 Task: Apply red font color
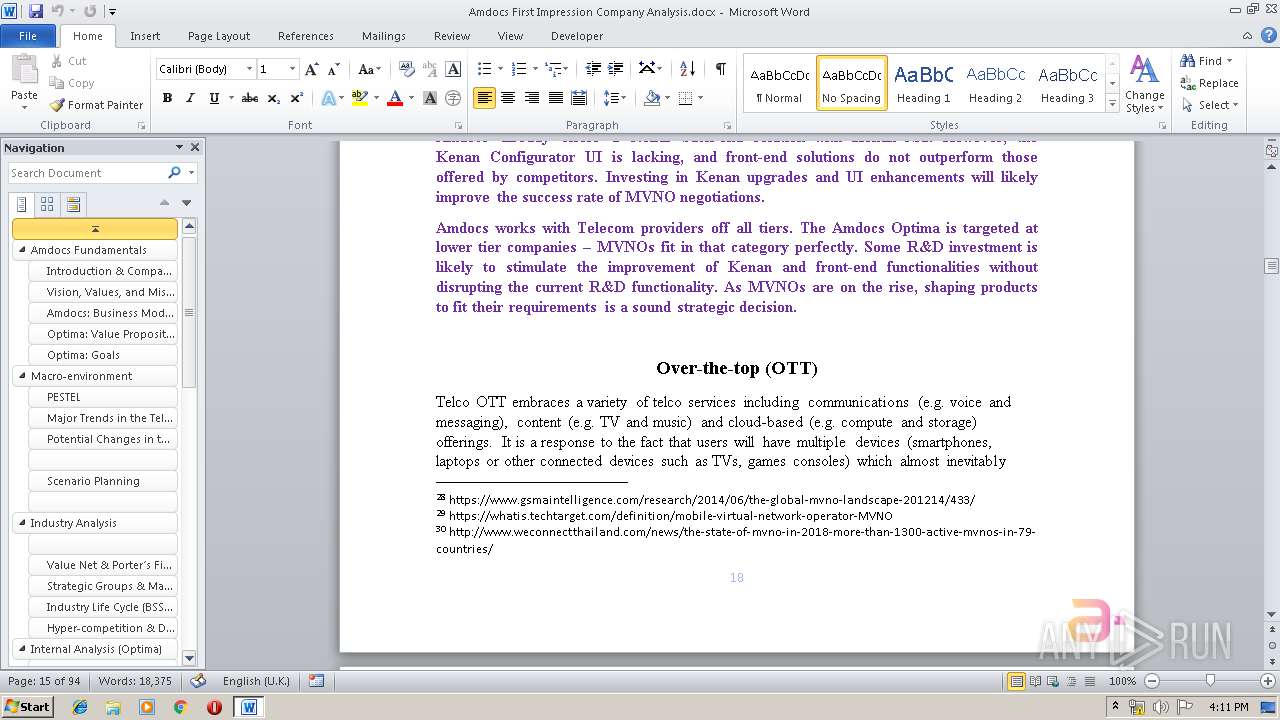pos(395,98)
